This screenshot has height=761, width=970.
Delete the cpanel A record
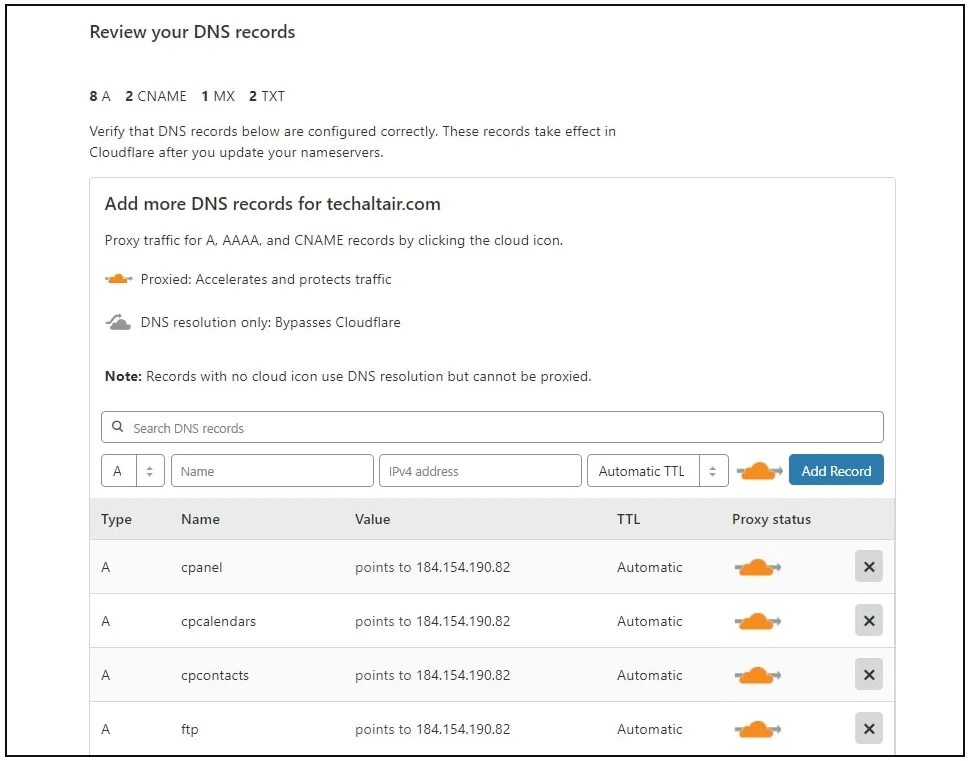pyautogui.click(x=869, y=566)
